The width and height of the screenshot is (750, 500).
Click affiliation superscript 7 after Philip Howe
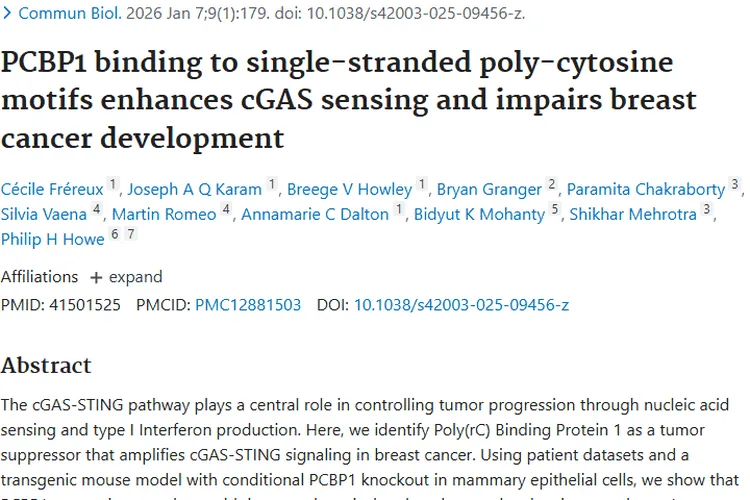click(131, 235)
